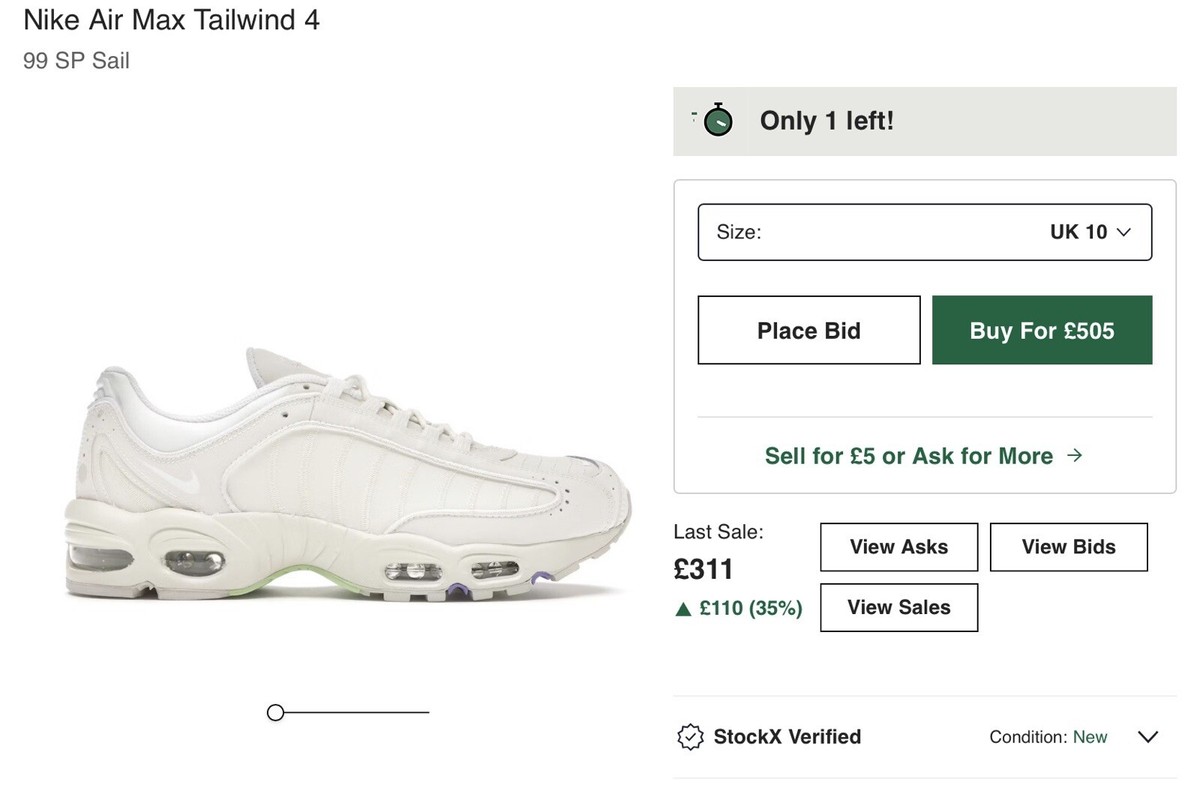Click the Condition: New link

click(1048, 737)
